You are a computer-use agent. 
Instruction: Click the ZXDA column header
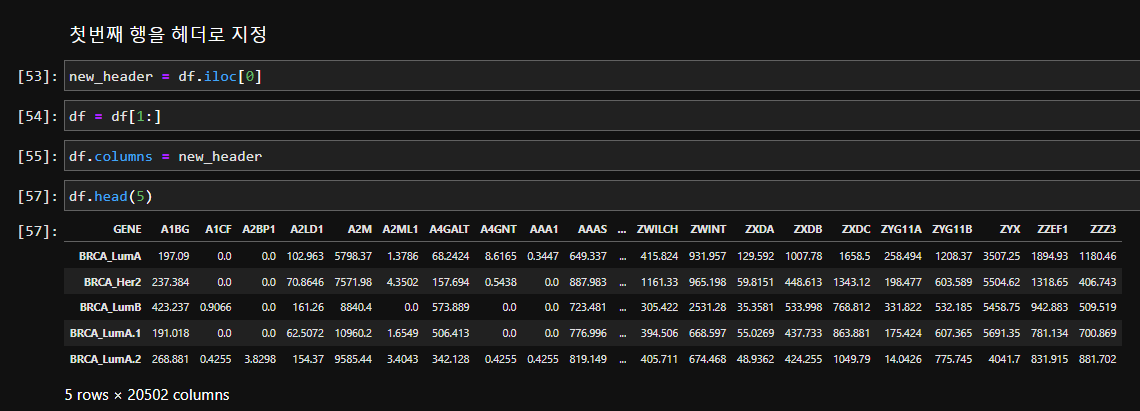[x=760, y=229]
